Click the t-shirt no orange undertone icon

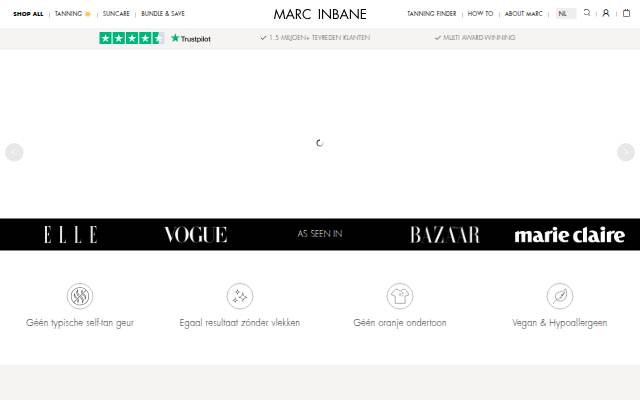[x=400, y=296]
